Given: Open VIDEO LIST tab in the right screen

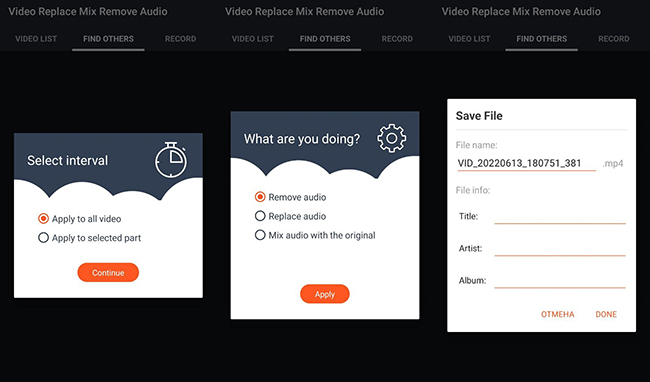Looking at the screenshot, I should (469, 39).
